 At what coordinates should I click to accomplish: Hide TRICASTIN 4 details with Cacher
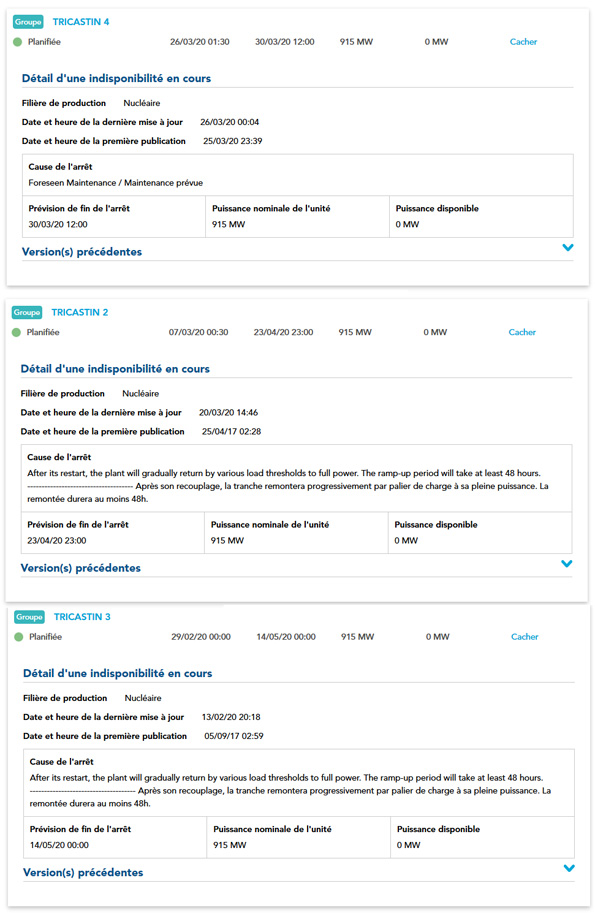[523, 42]
